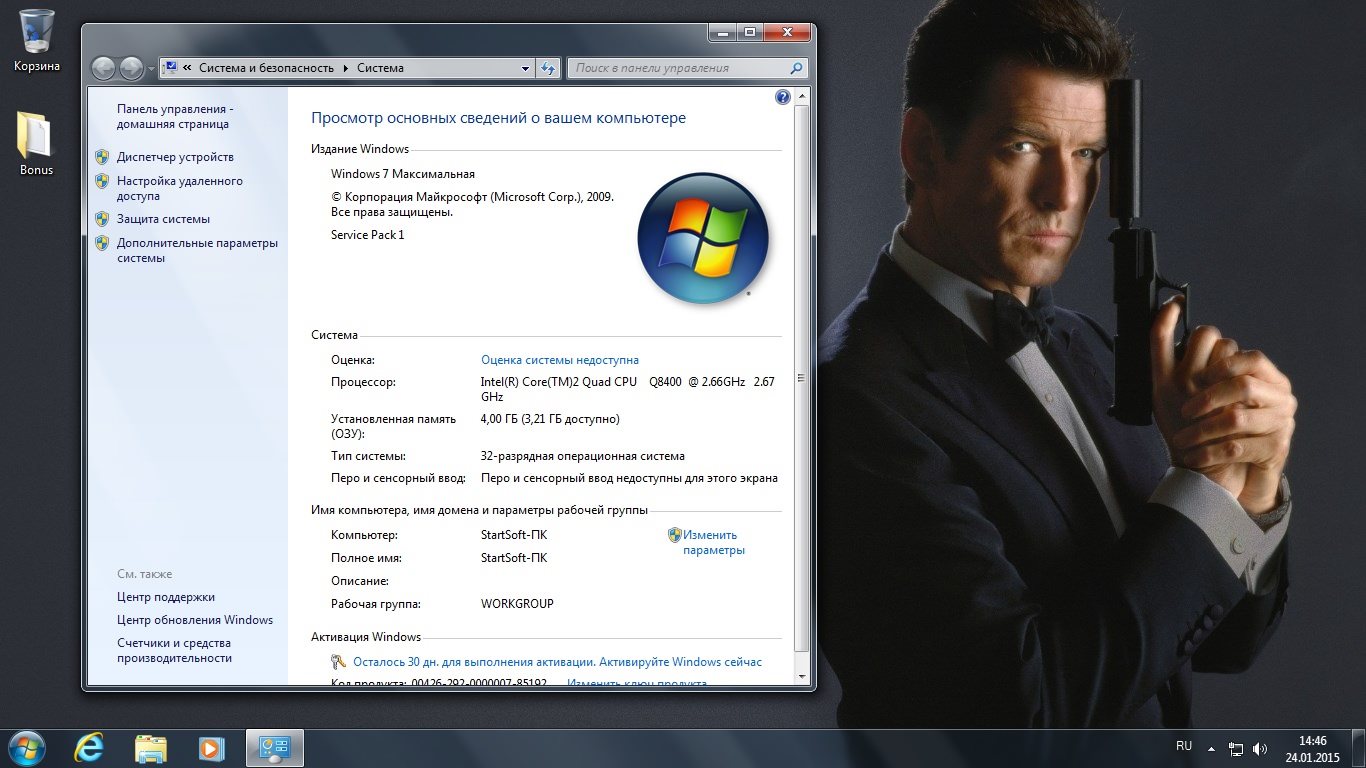The height and width of the screenshot is (768, 1366).
Task: Click Изменить параметры link
Action: coord(714,542)
